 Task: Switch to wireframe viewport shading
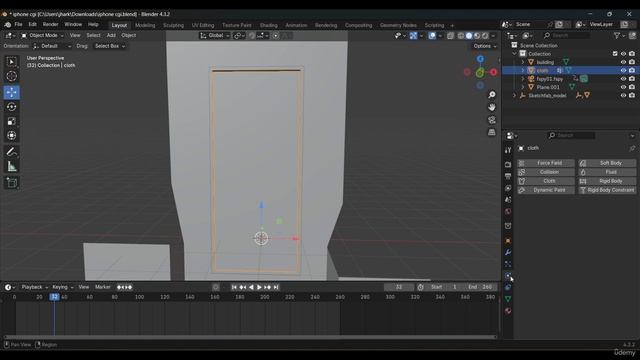[x=461, y=36]
